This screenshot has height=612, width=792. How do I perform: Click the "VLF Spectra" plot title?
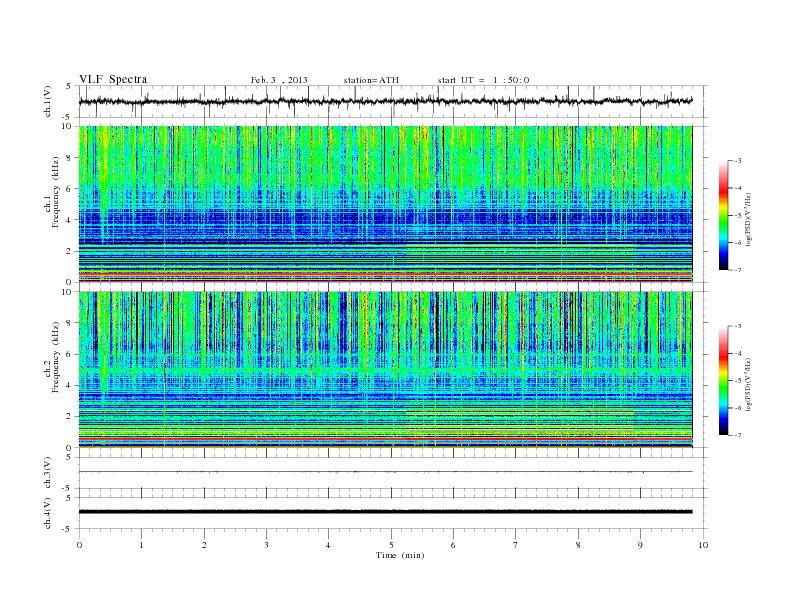113,79
